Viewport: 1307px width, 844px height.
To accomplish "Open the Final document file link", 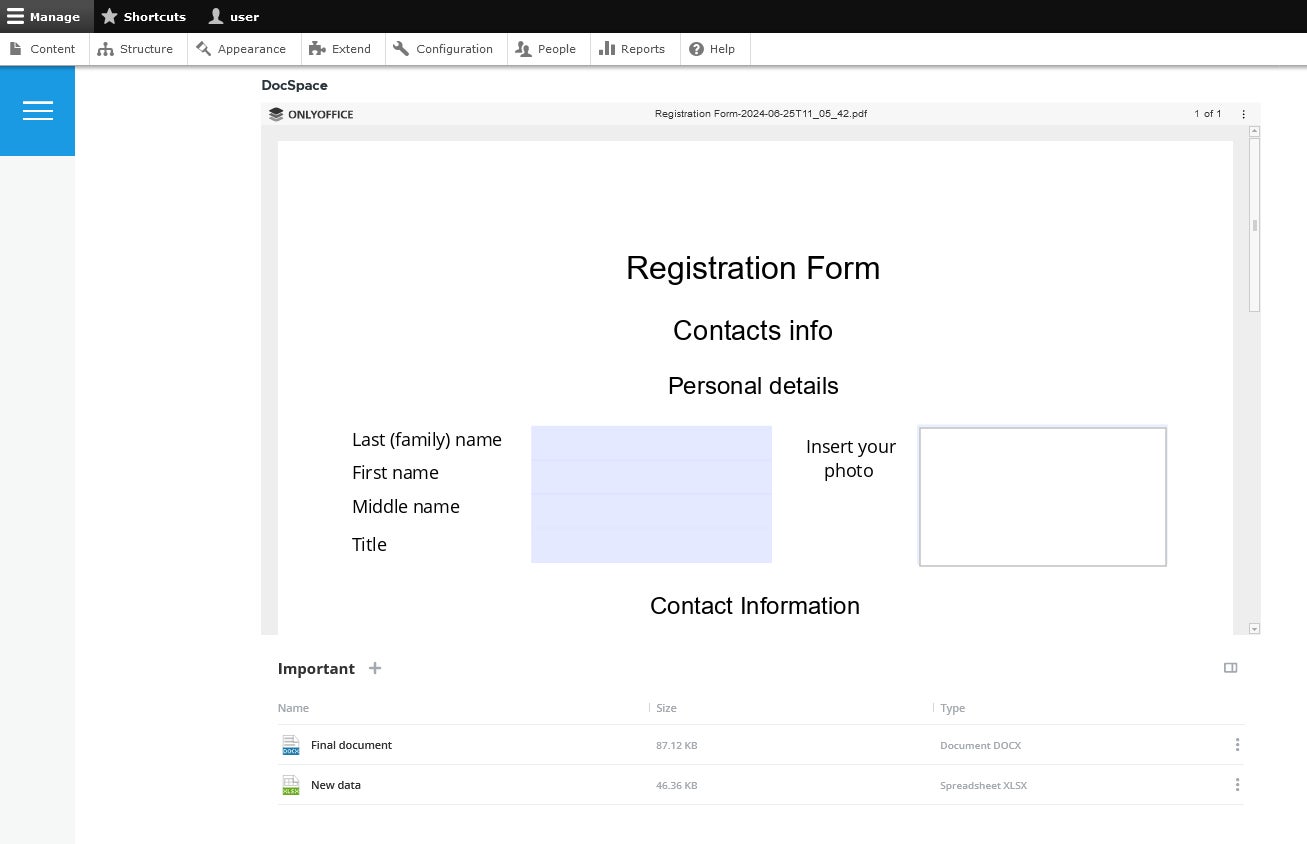I will pos(351,745).
